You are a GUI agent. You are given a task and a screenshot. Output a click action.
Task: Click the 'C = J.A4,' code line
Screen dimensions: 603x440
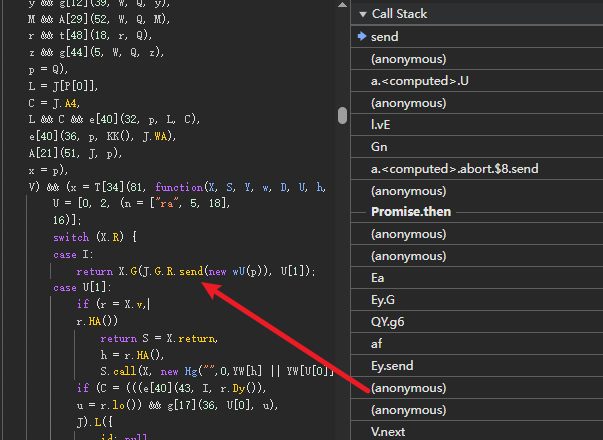[54, 103]
